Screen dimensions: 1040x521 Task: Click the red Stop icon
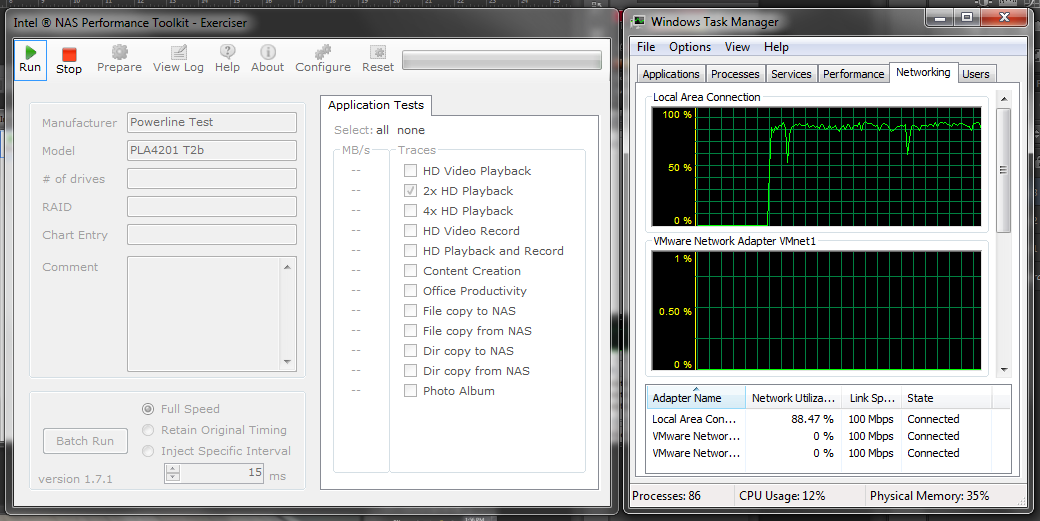pos(69,54)
